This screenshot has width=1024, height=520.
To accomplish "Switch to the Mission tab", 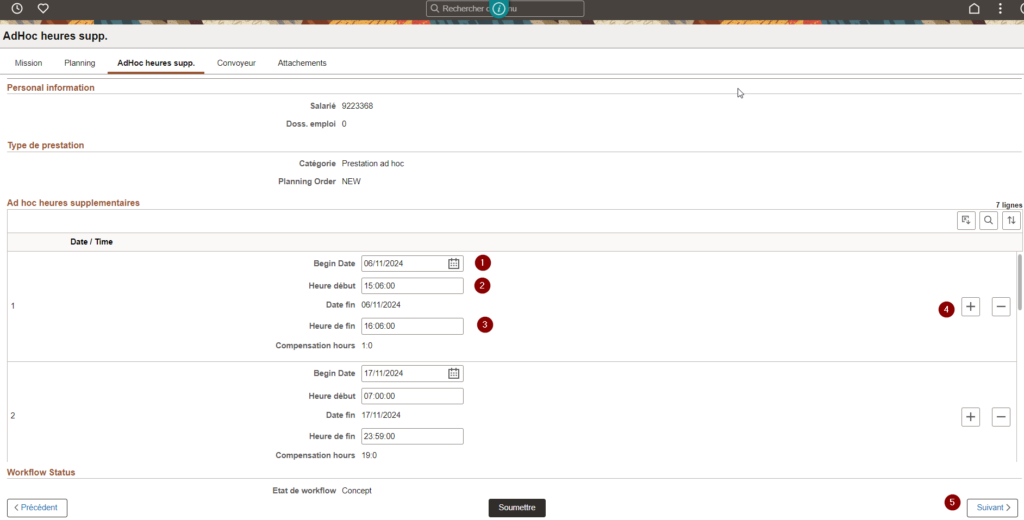I will (x=29, y=63).
